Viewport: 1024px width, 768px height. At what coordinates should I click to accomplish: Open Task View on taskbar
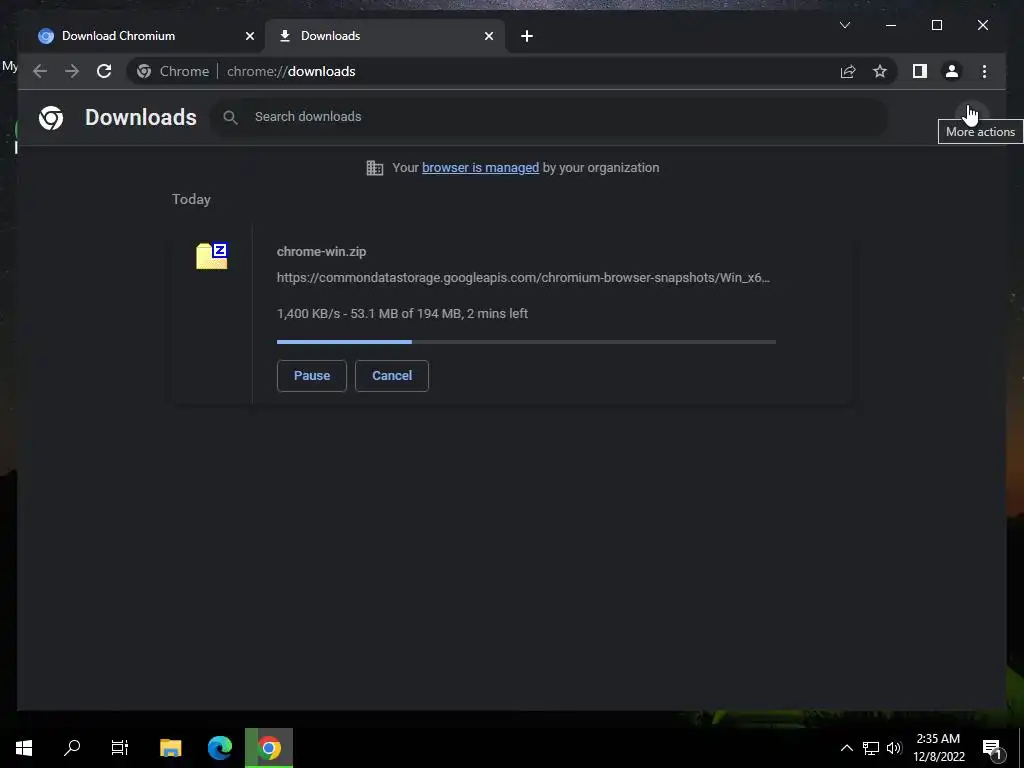[x=120, y=747]
